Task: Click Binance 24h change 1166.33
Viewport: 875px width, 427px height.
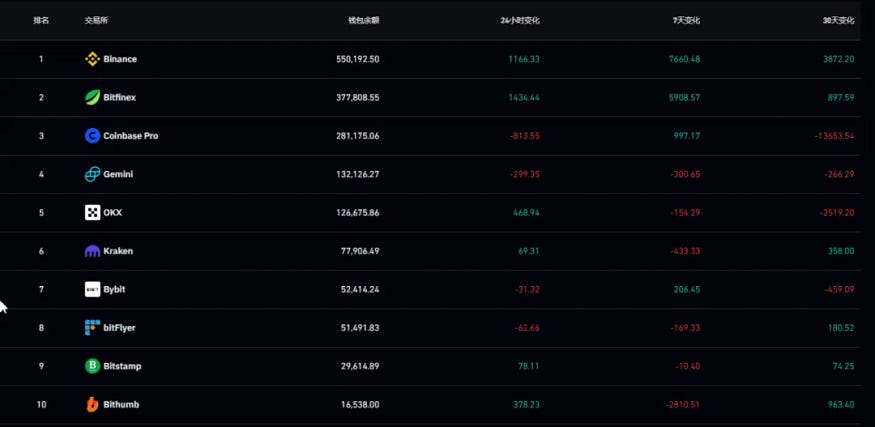Action: pyautogui.click(x=524, y=59)
